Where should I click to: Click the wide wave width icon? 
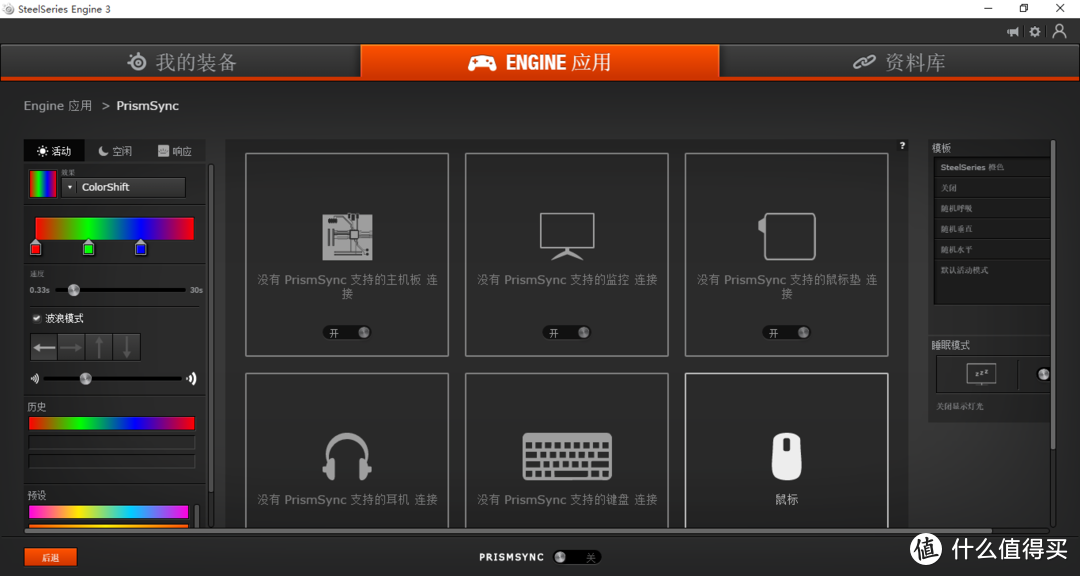(x=191, y=378)
